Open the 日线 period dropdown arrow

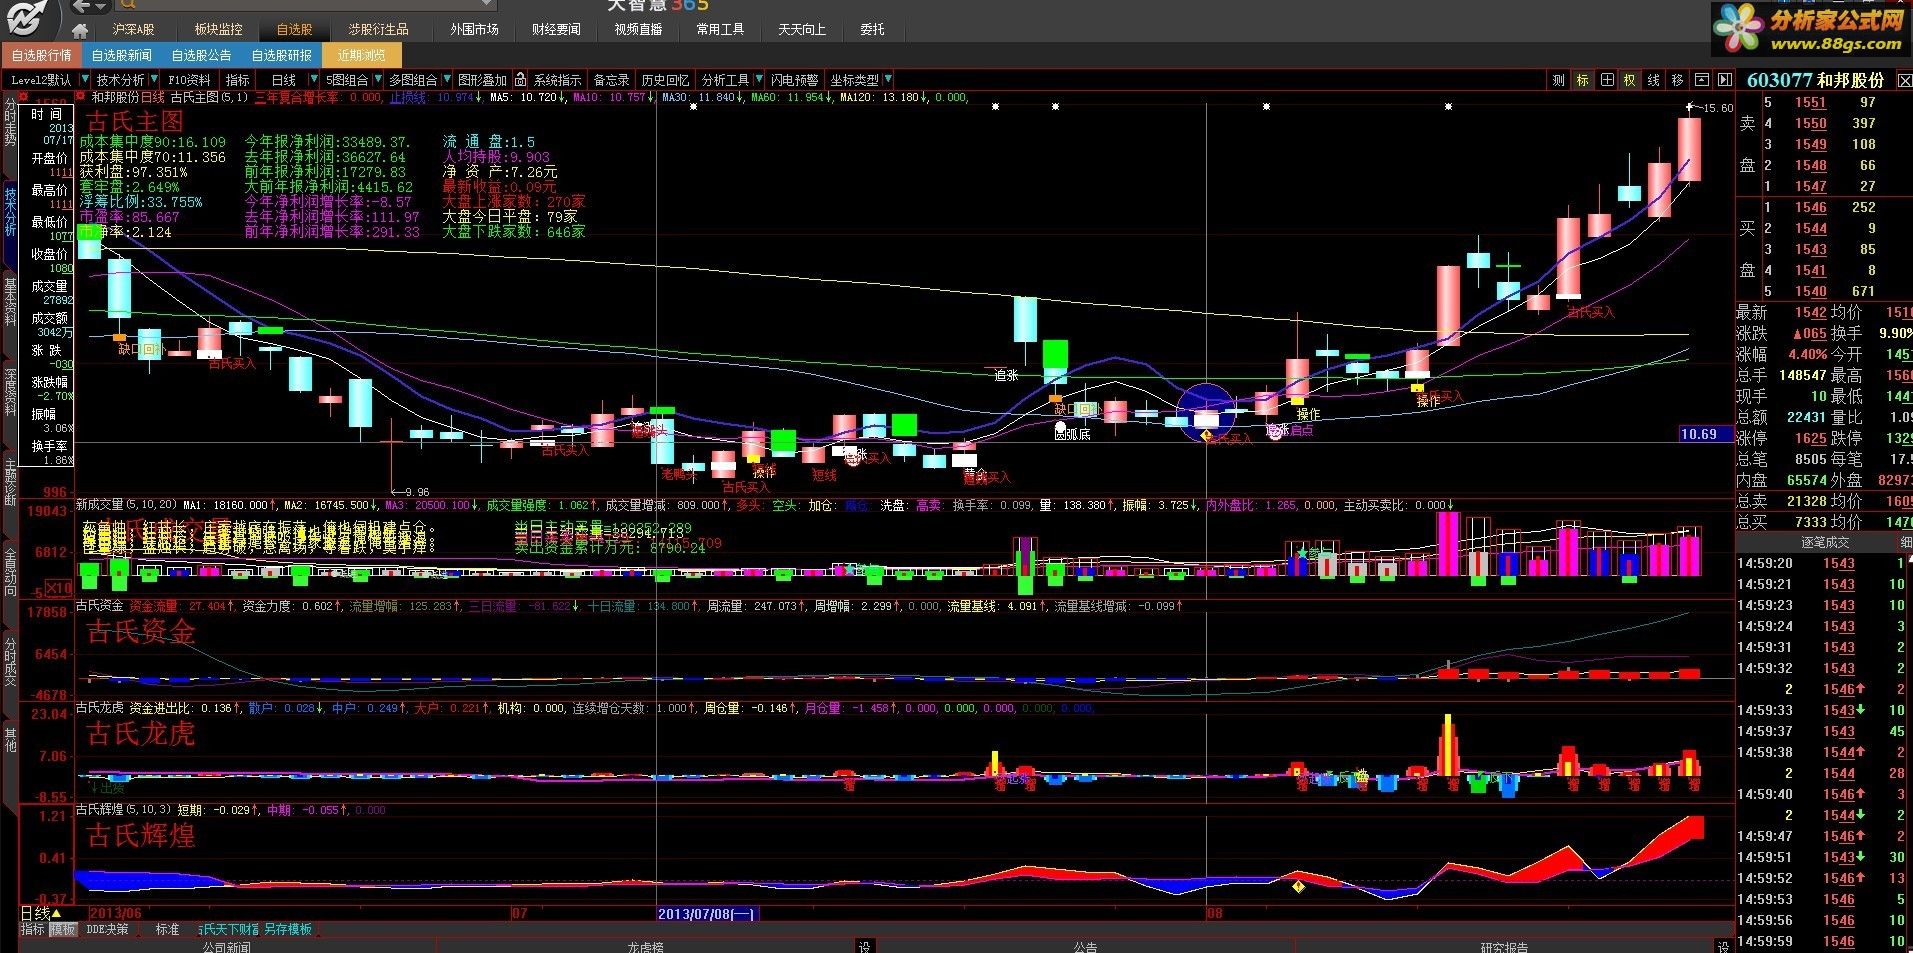point(314,80)
